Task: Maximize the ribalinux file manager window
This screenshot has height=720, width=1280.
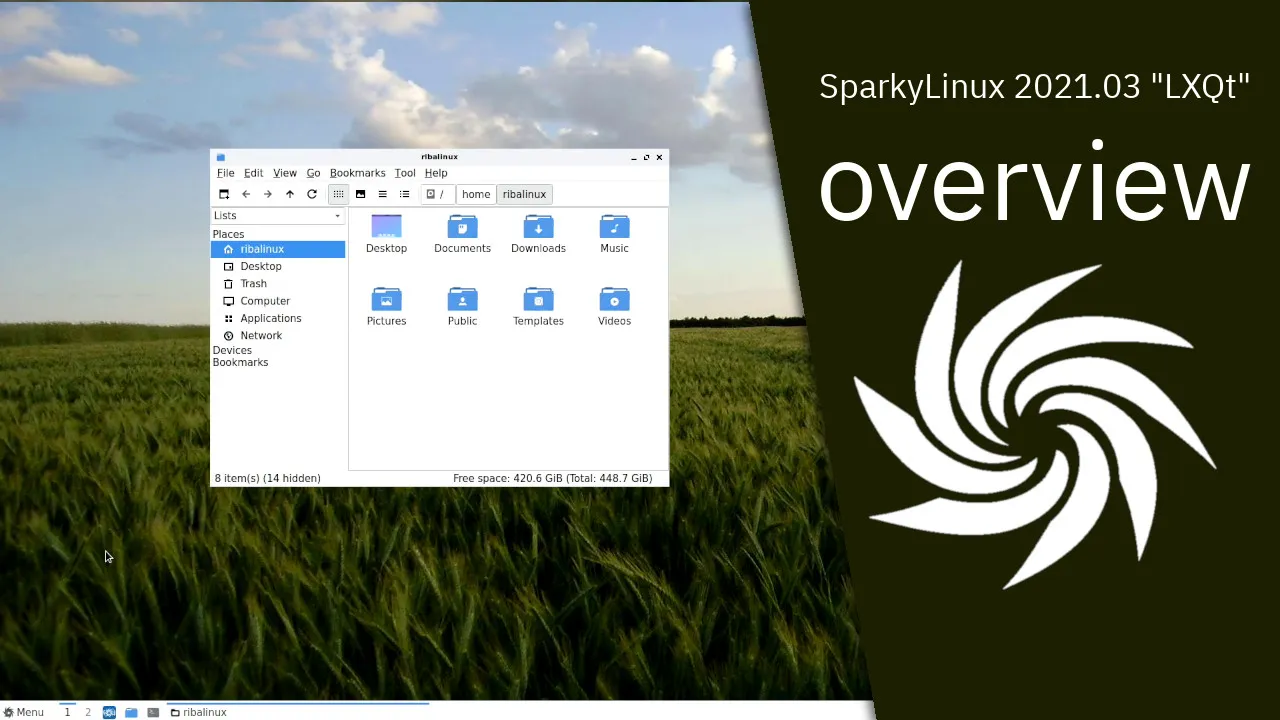Action: (646, 157)
